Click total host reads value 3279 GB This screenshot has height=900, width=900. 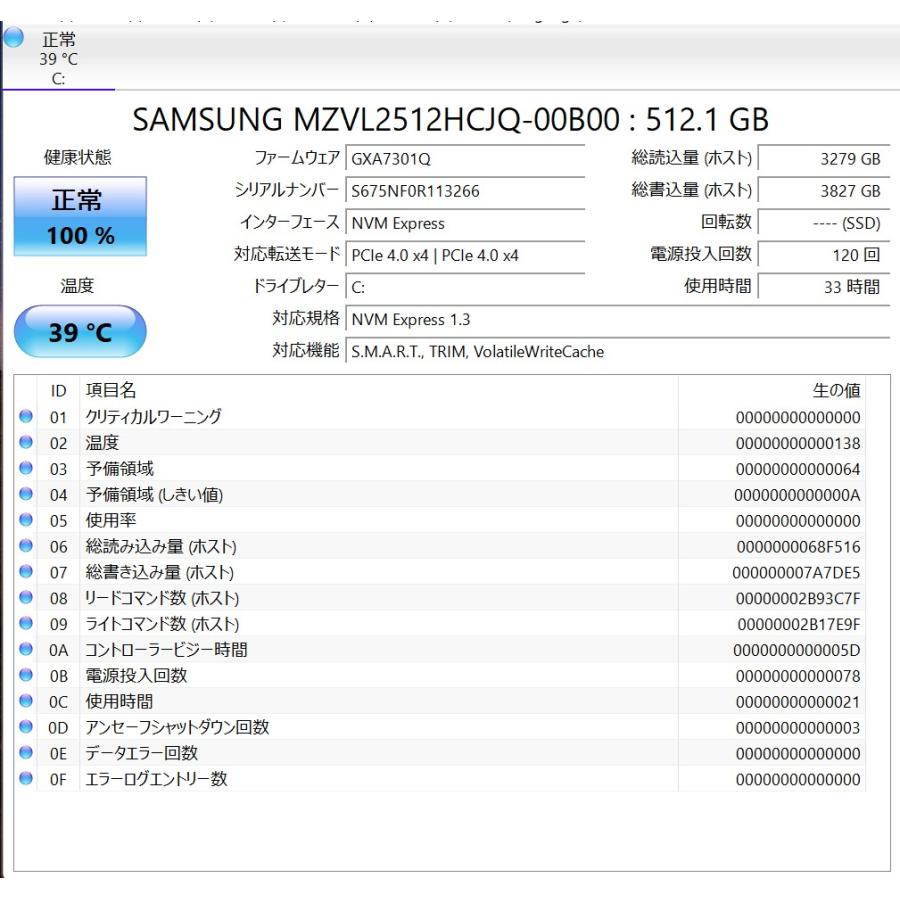pos(824,159)
